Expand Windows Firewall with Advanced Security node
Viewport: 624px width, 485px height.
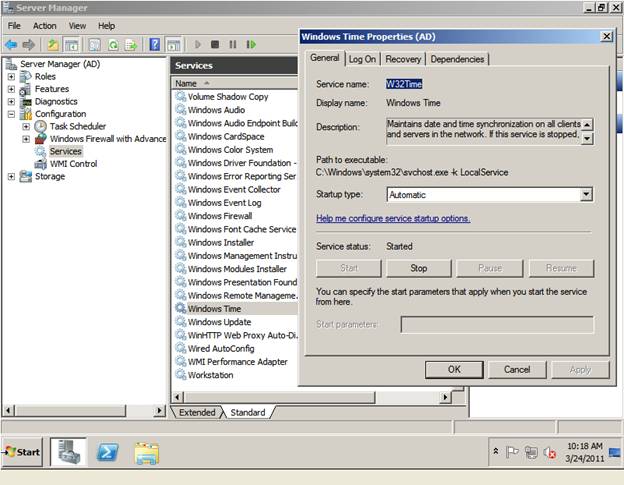pyautogui.click(x=26, y=139)
